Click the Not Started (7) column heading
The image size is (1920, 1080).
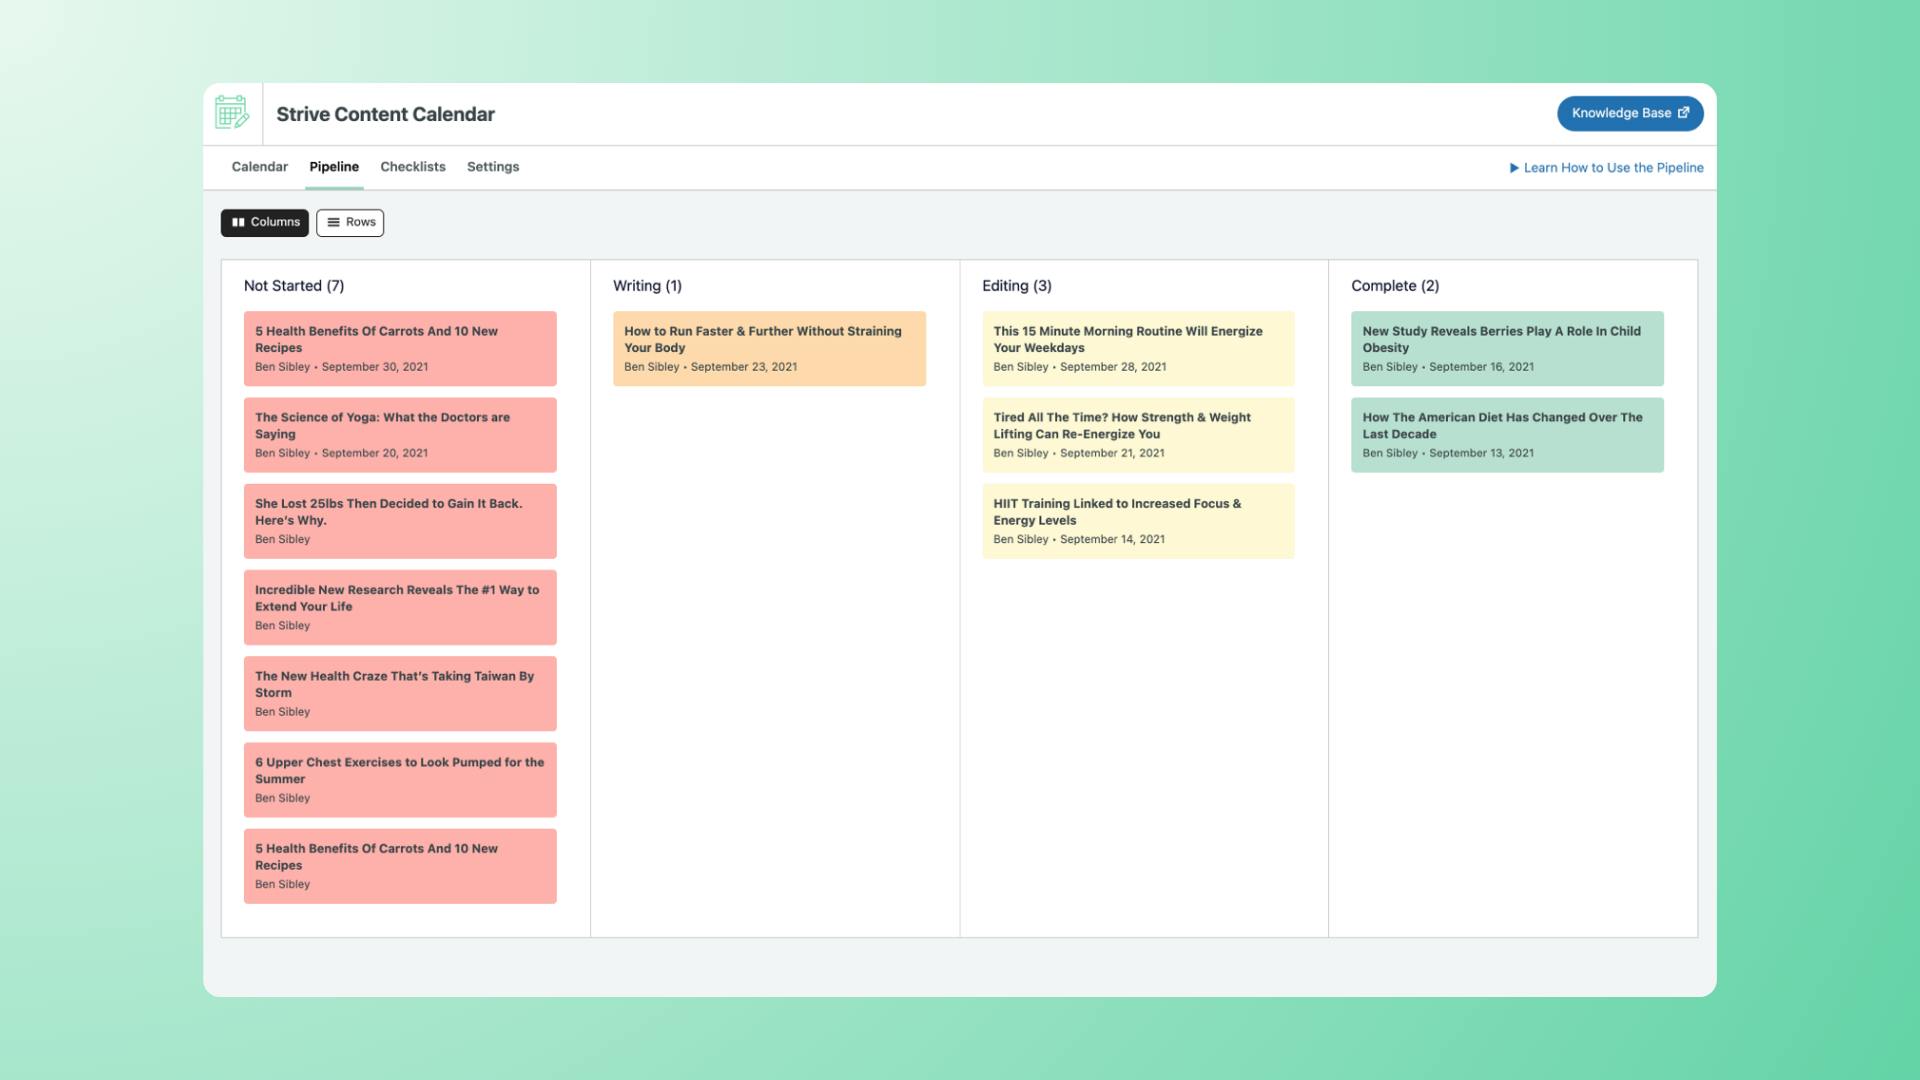click(x=294, y=286)
